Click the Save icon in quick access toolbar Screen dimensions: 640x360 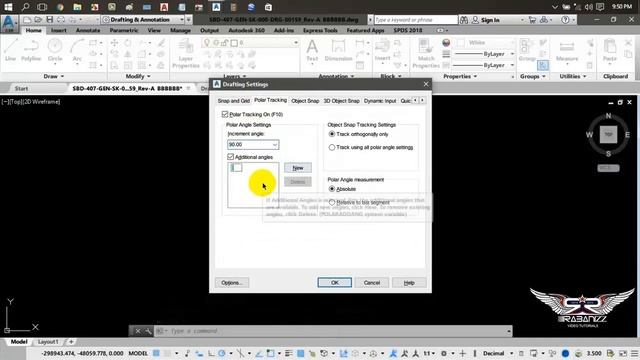[49, 20]
